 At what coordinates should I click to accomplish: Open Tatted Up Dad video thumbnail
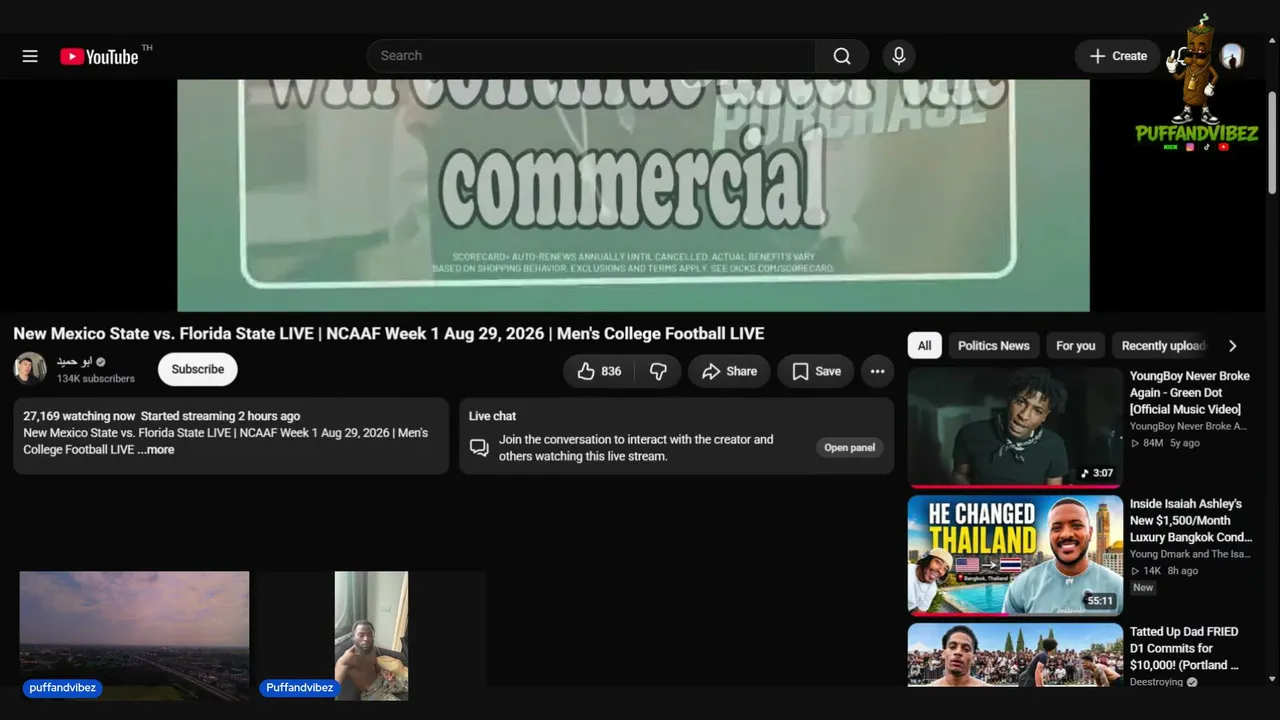[1015, 655]
